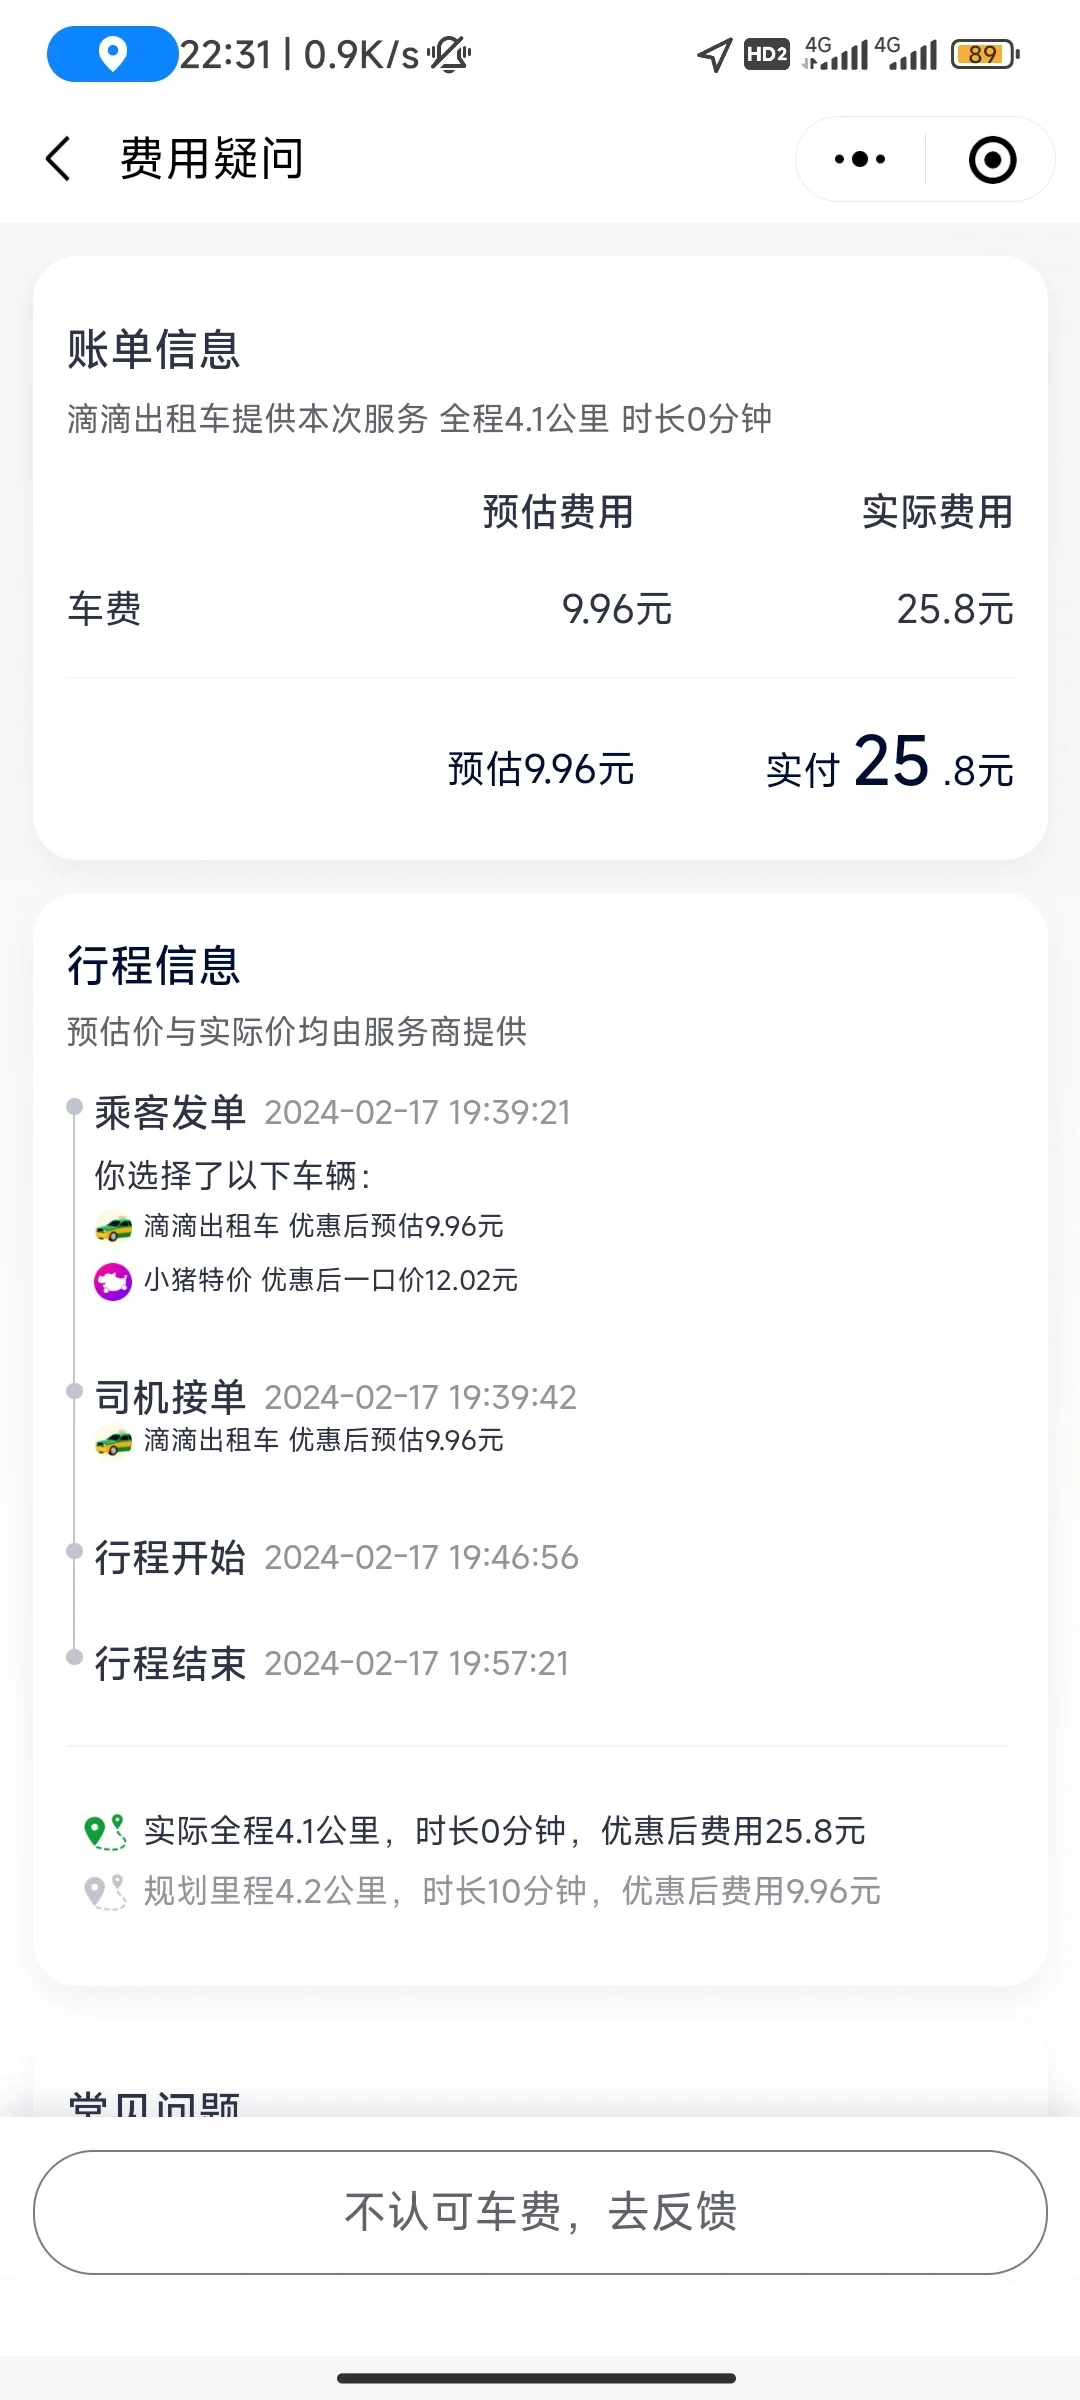
Task: Tap the taxi icon under 乘客发单
Action: 113,1227
